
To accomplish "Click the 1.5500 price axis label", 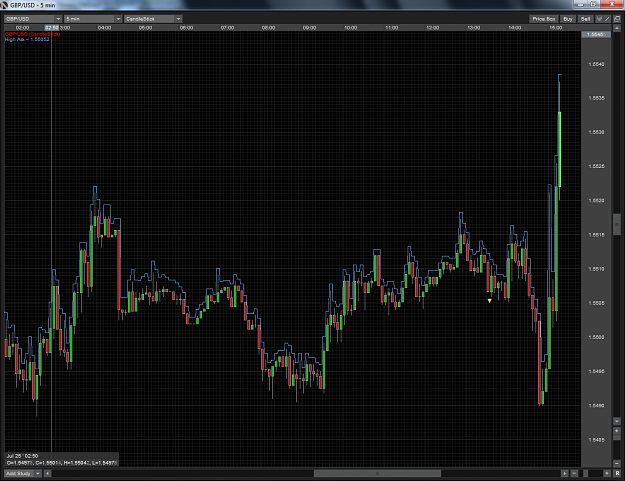I will (x=596, y=337).
